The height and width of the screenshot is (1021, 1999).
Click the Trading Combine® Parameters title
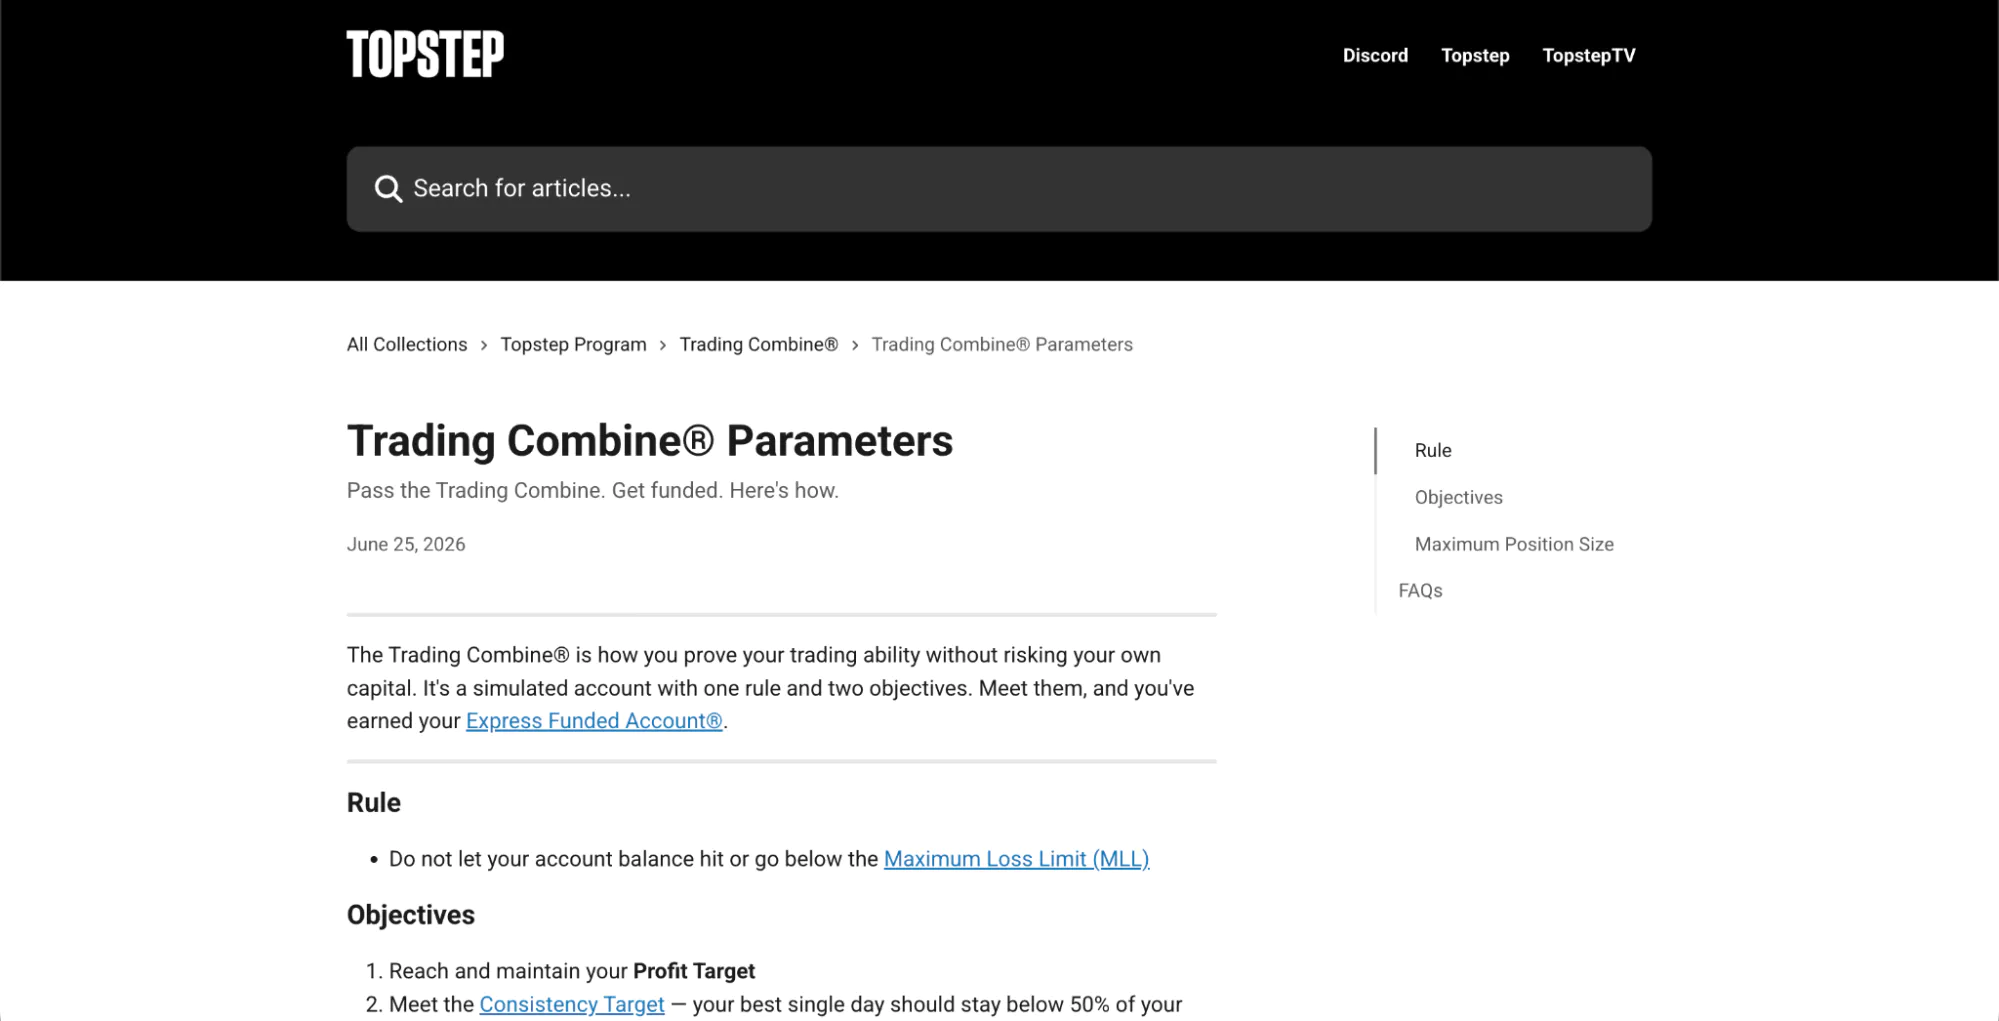[650, 441]
